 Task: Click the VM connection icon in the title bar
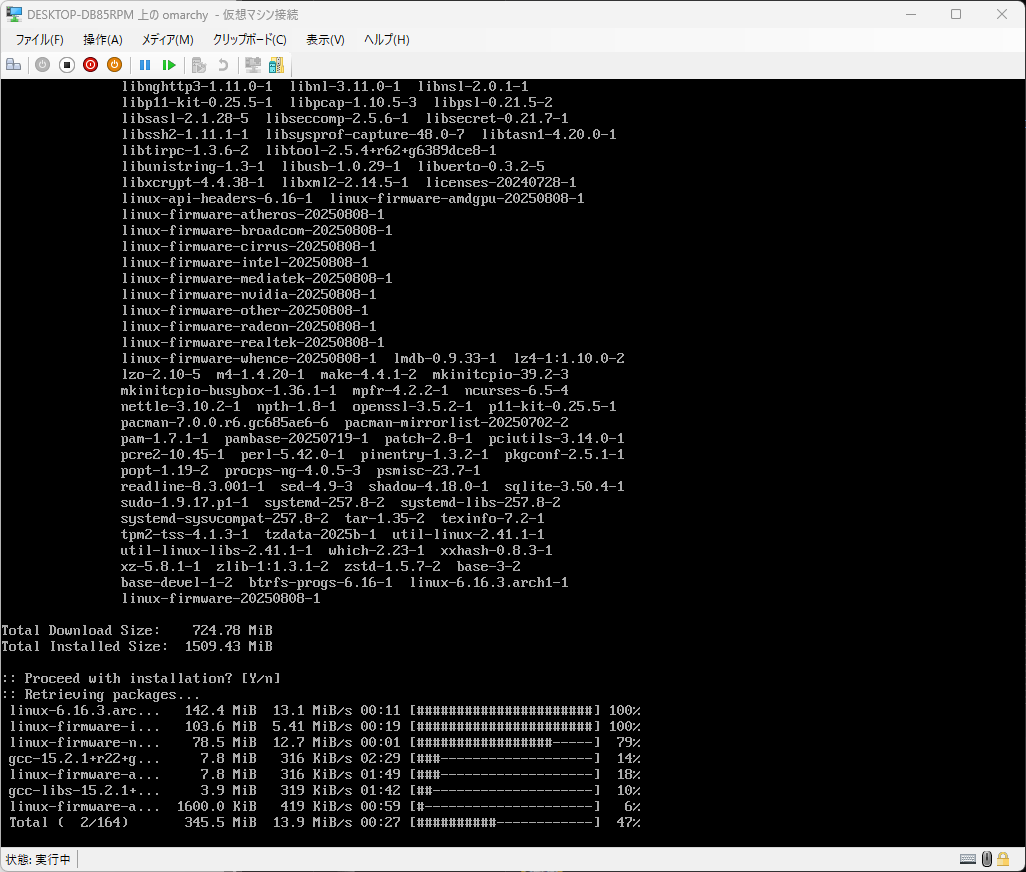click(x=14, y=14)
